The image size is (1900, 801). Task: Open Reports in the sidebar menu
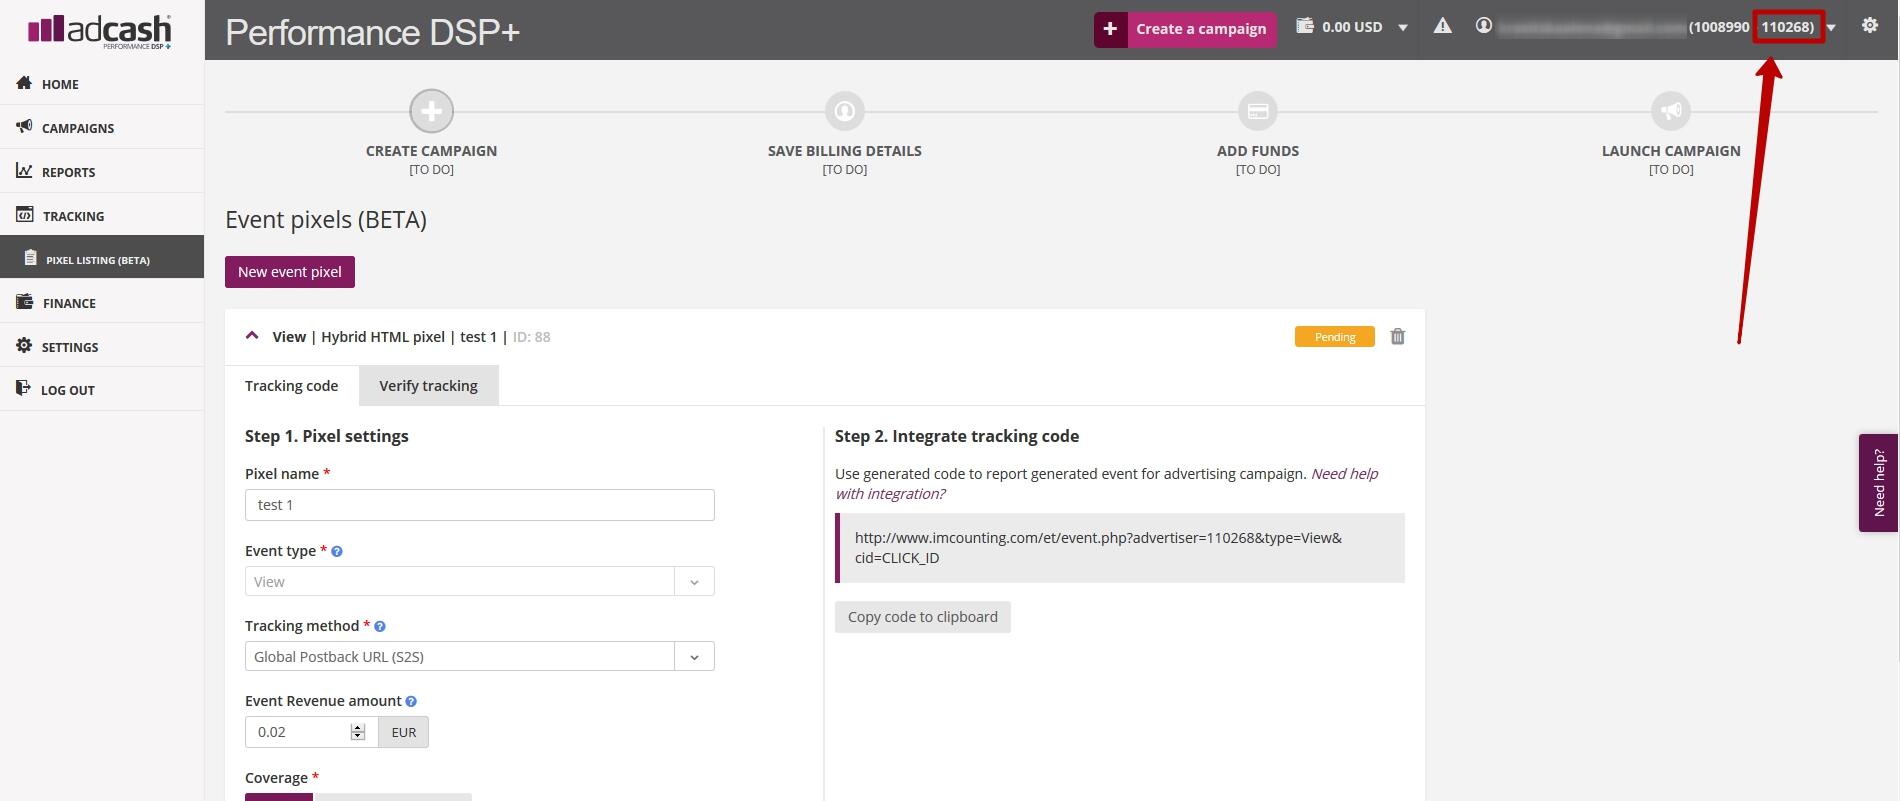coord(68,172)
